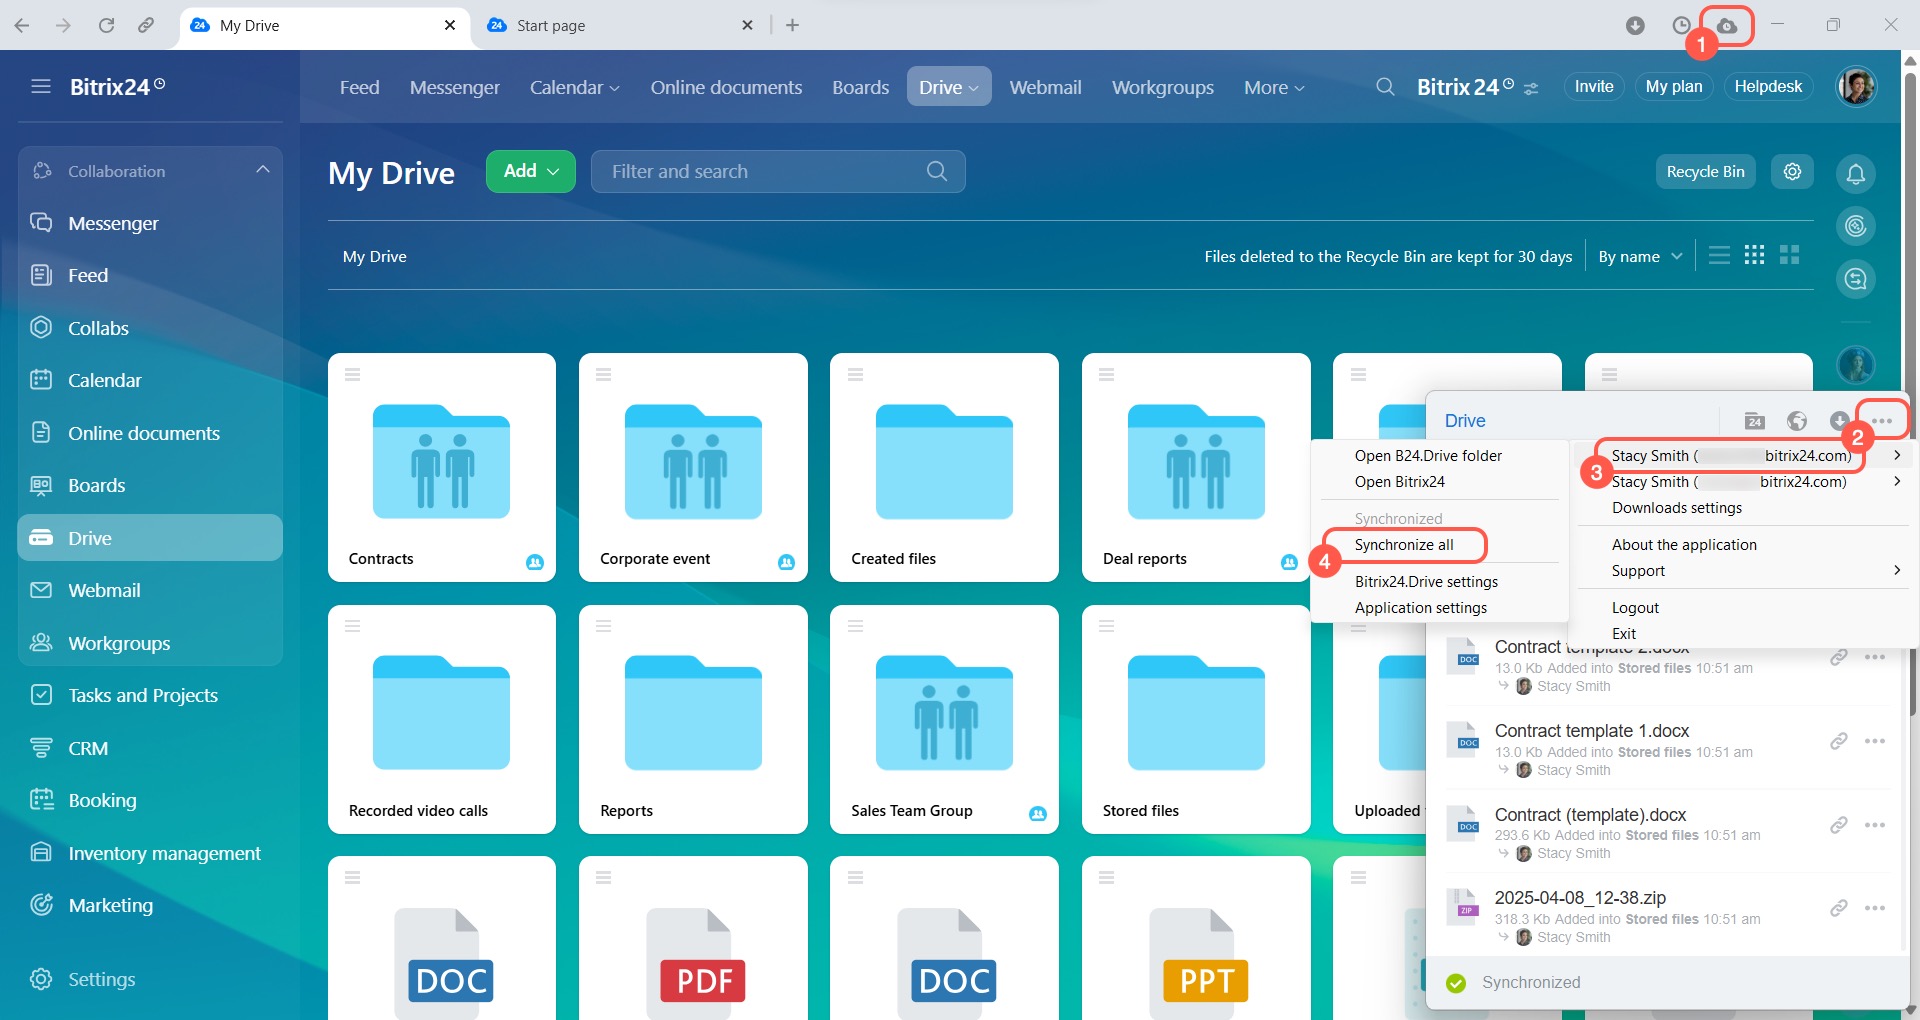Switch to list view
1920x1020 pixels.
[x=1719, y=256]
